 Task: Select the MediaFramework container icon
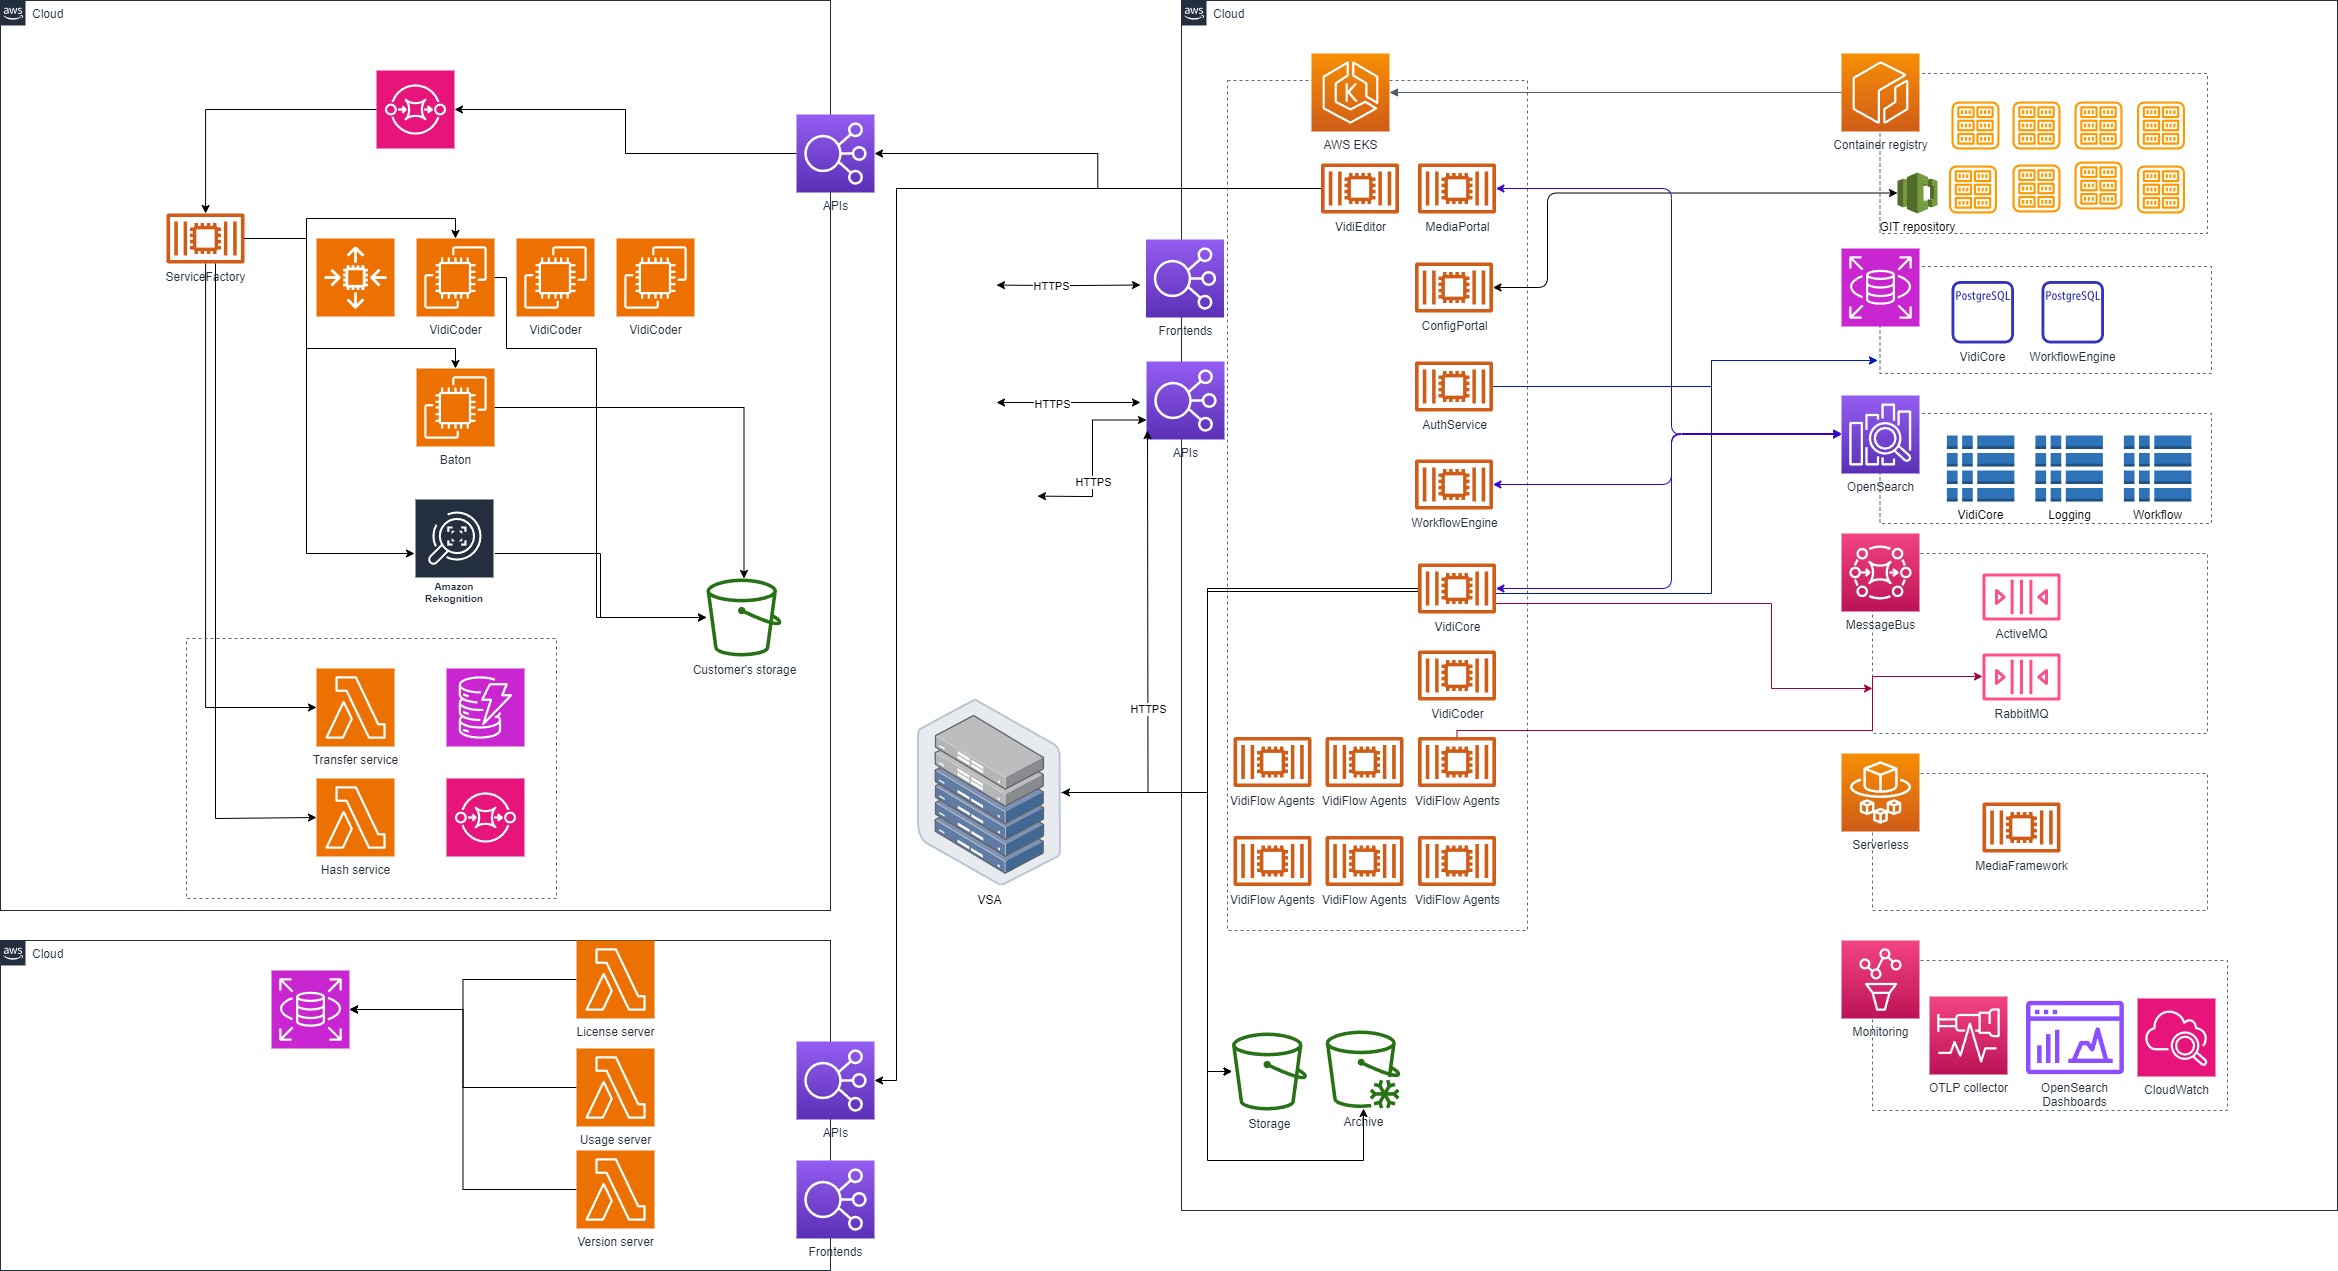(x=2021, y=828)
